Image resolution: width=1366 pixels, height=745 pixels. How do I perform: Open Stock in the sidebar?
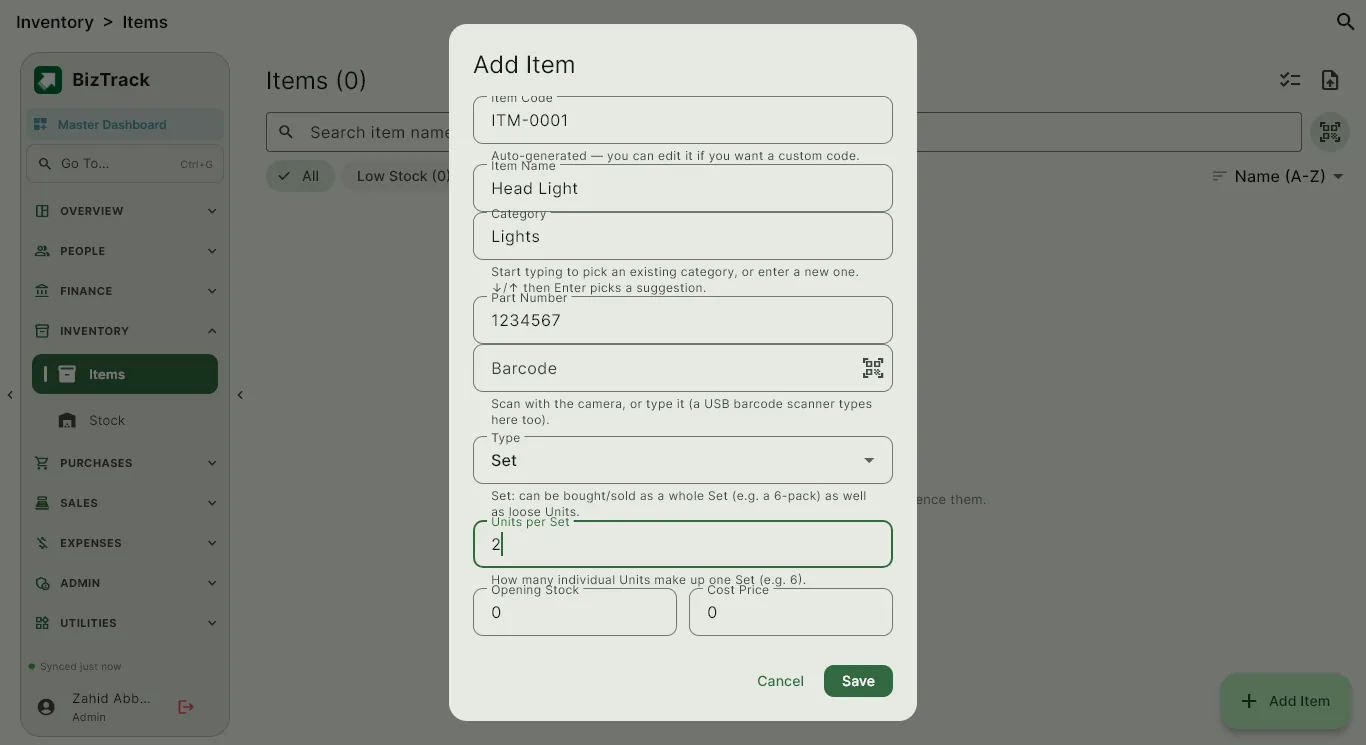click(125, 421)
